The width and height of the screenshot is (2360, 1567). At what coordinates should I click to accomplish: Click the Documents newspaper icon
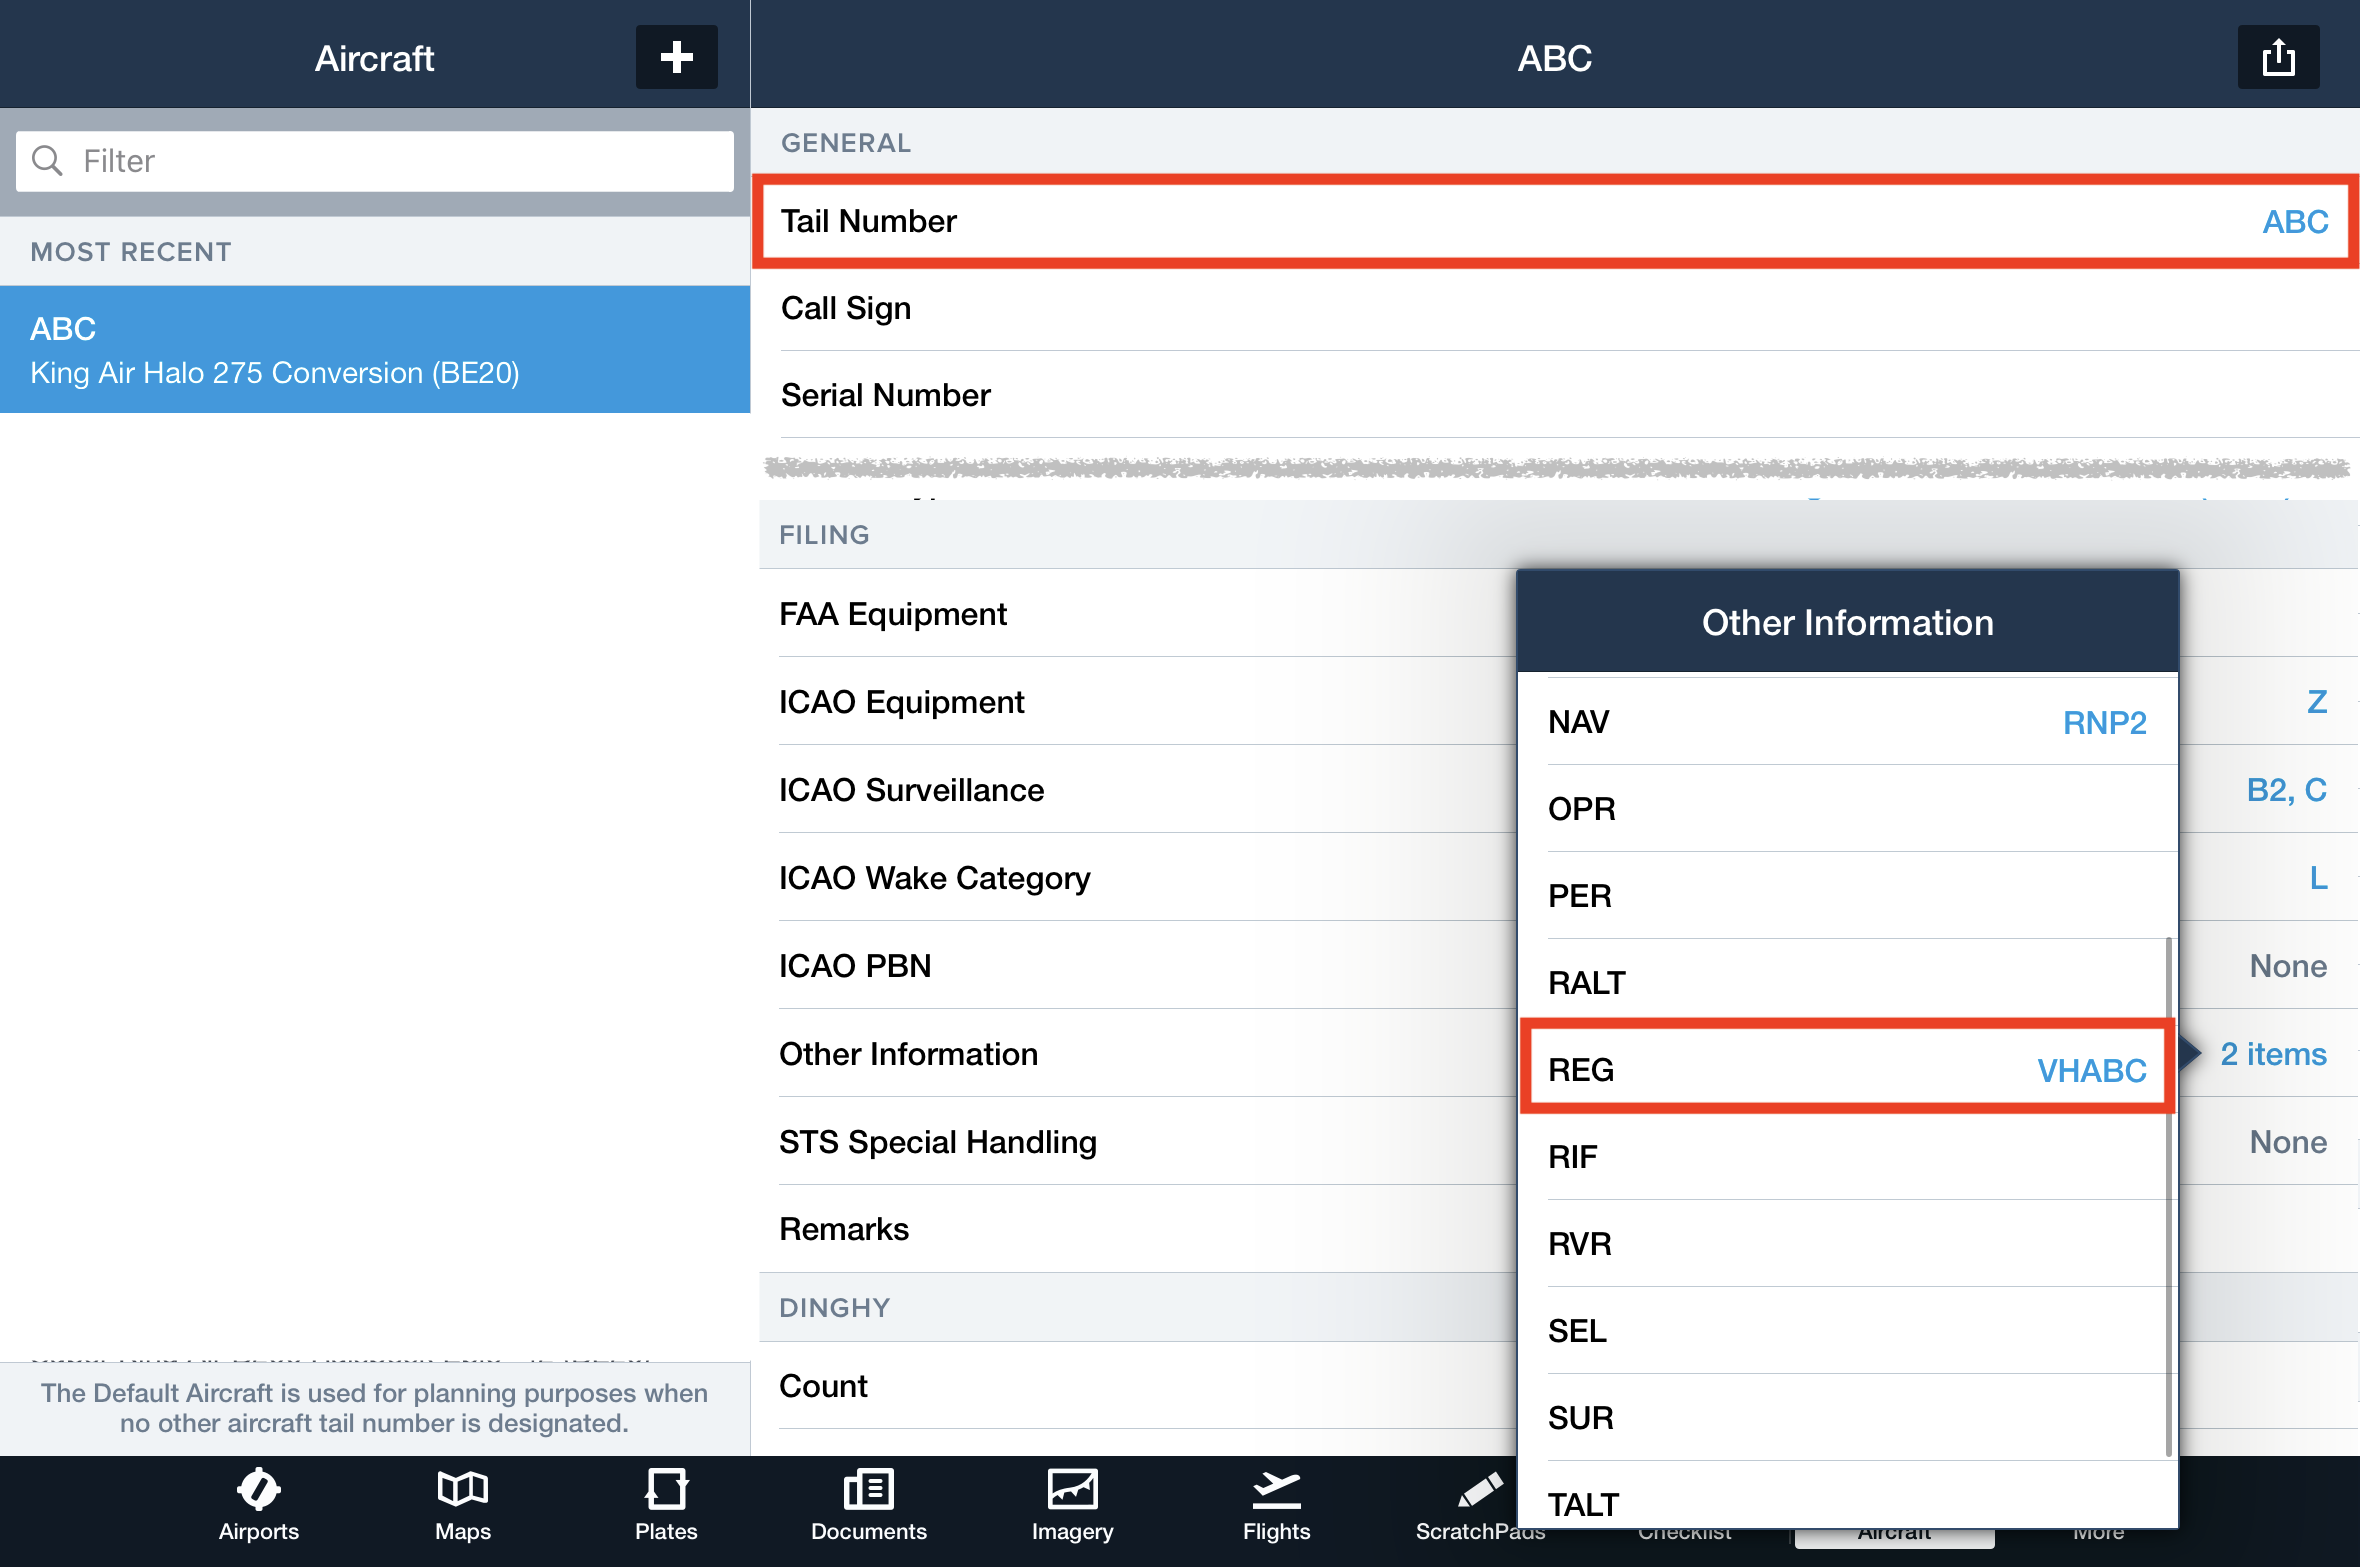click(869, 1489)
